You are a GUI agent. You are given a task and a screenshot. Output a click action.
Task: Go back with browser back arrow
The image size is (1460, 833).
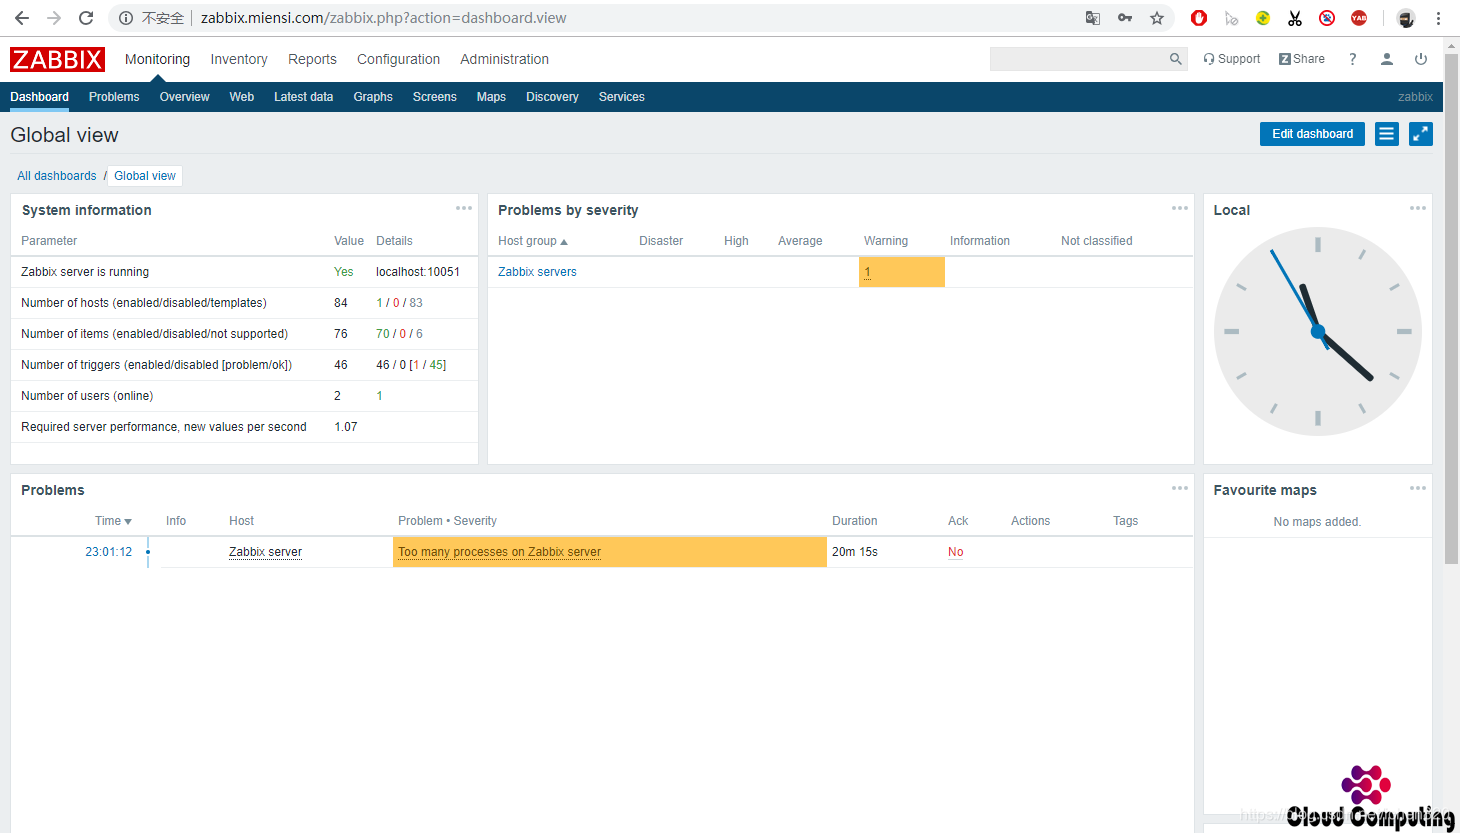click(x=22, y=18)
